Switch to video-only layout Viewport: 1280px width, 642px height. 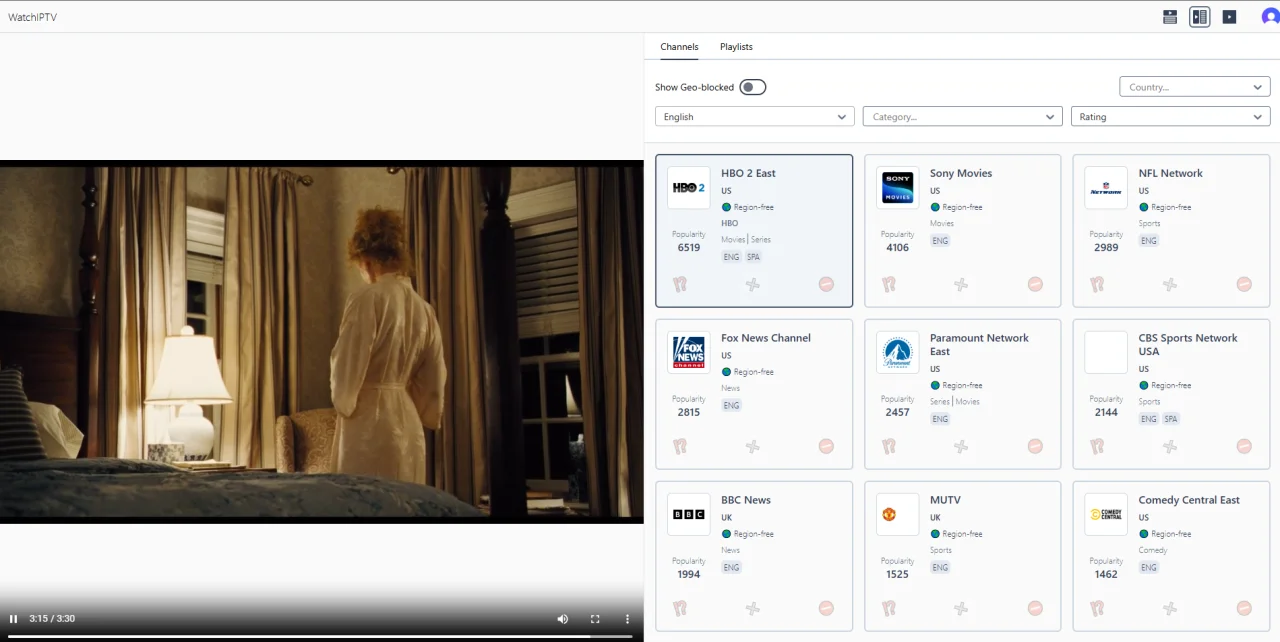(1230, 17)
